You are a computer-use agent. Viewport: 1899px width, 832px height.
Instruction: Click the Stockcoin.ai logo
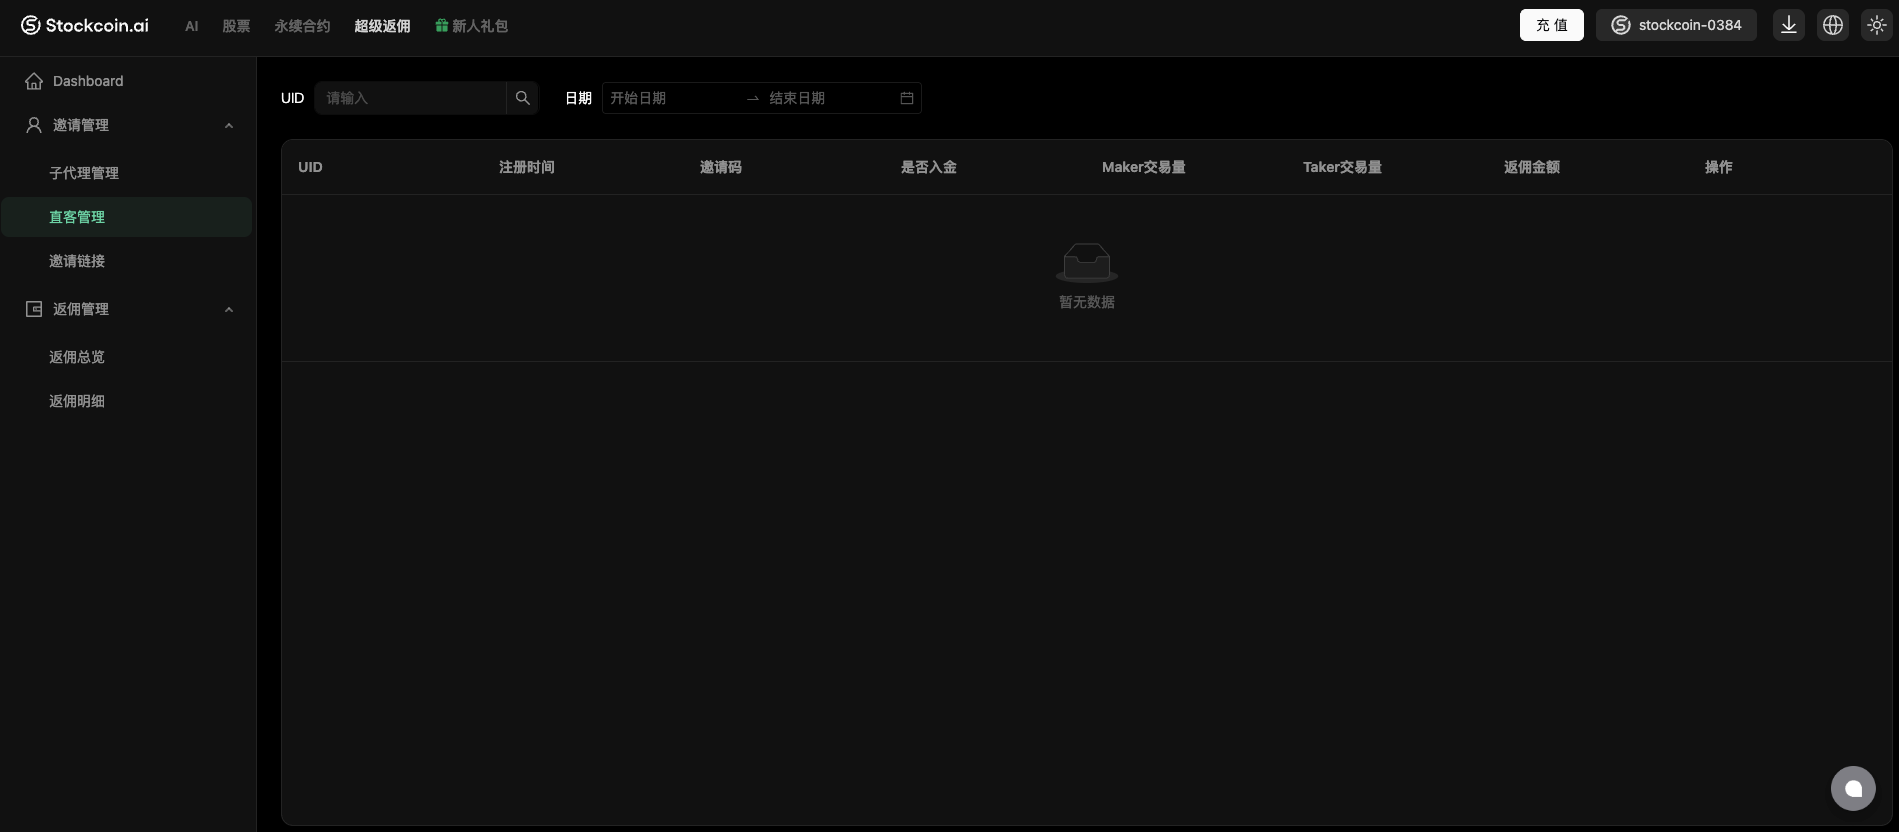85,25
